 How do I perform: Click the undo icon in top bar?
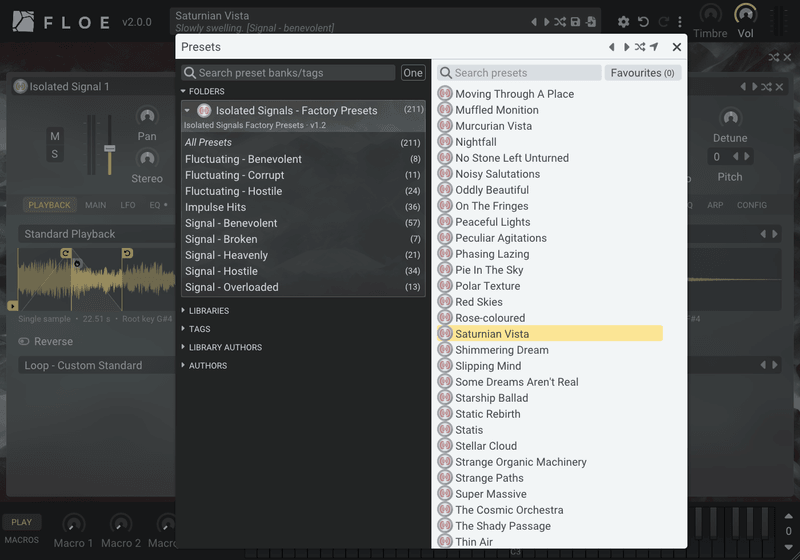coord(643,22)
